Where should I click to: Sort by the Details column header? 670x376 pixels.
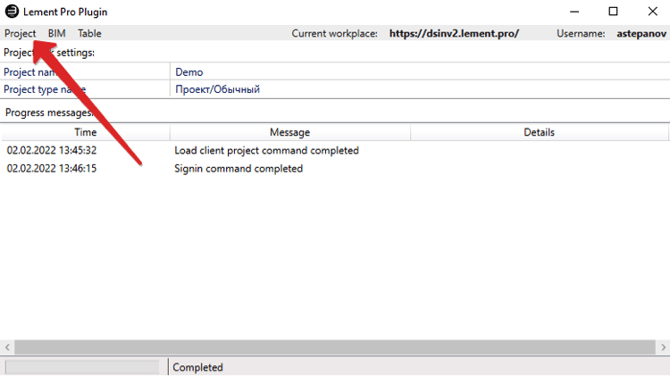539,132
